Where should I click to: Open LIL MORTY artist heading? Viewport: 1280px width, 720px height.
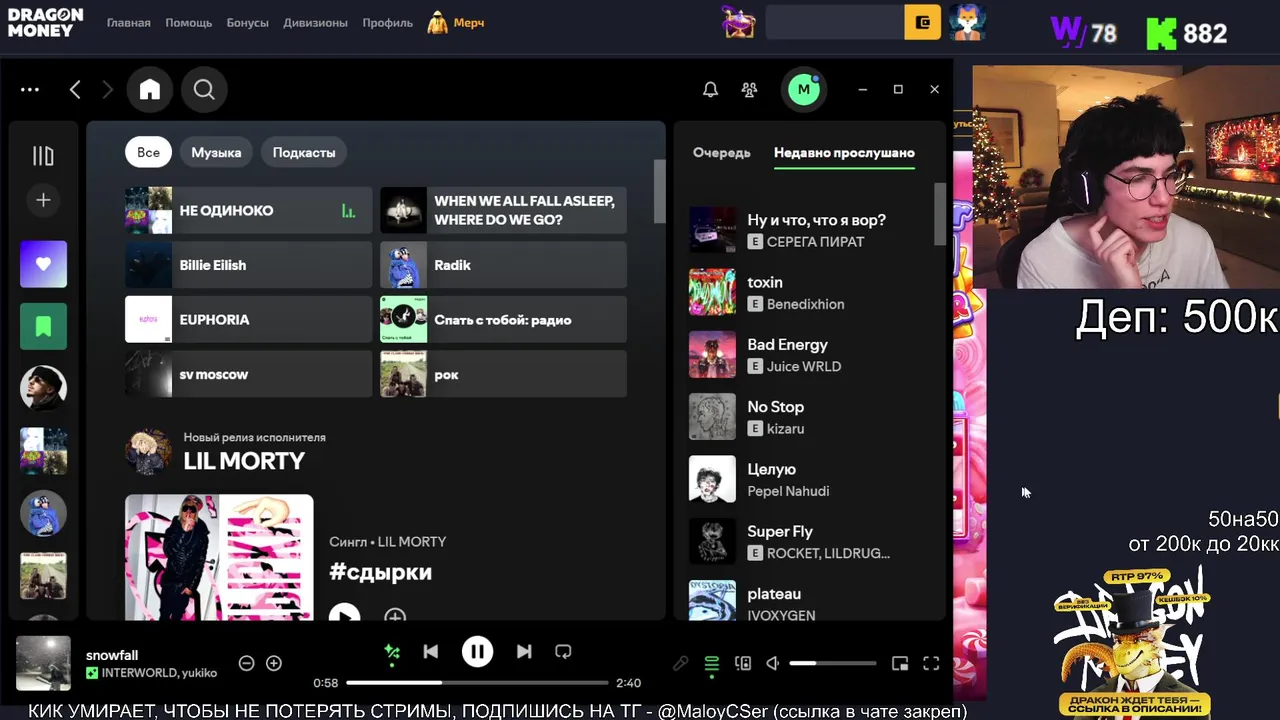(244, 461)
